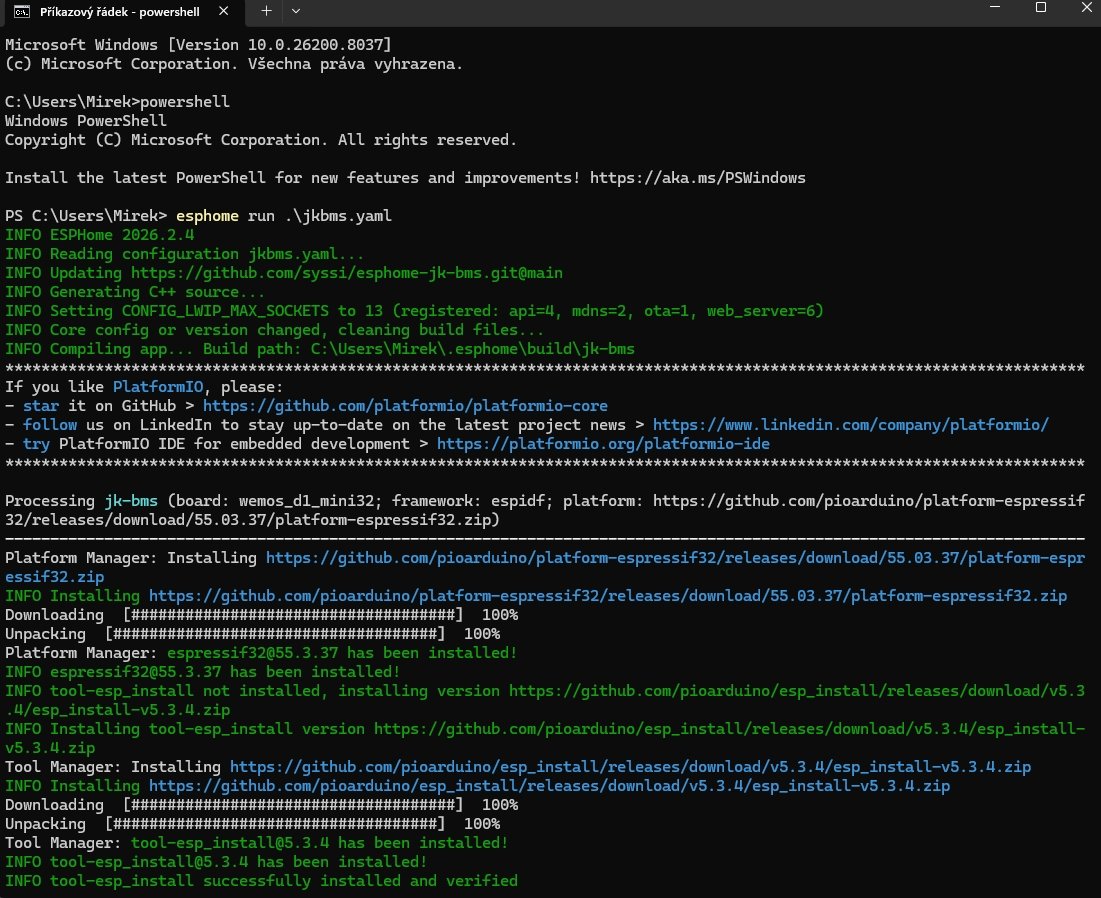Open the syssi/esphome-jk-bms.git@main URL
The image size is (1101, 898).
346,272
